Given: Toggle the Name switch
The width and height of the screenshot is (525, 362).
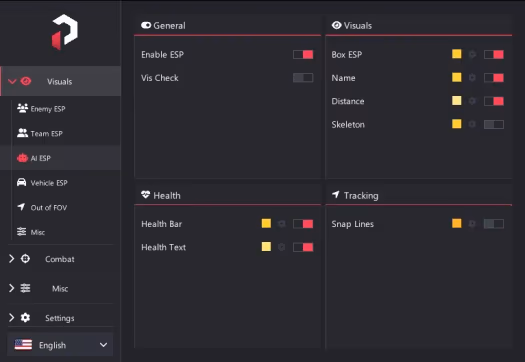Looking at the screenshot, I should coord(494,78).
